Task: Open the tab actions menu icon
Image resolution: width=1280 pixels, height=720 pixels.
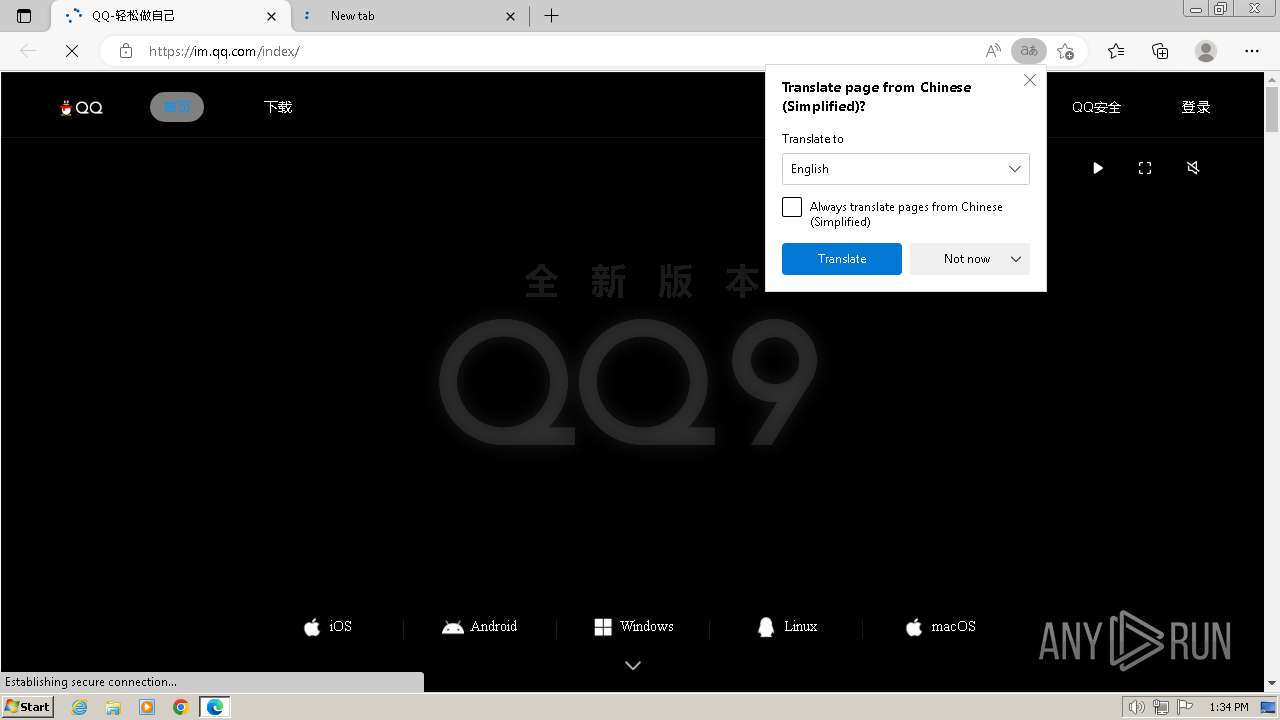Action: 24,16
